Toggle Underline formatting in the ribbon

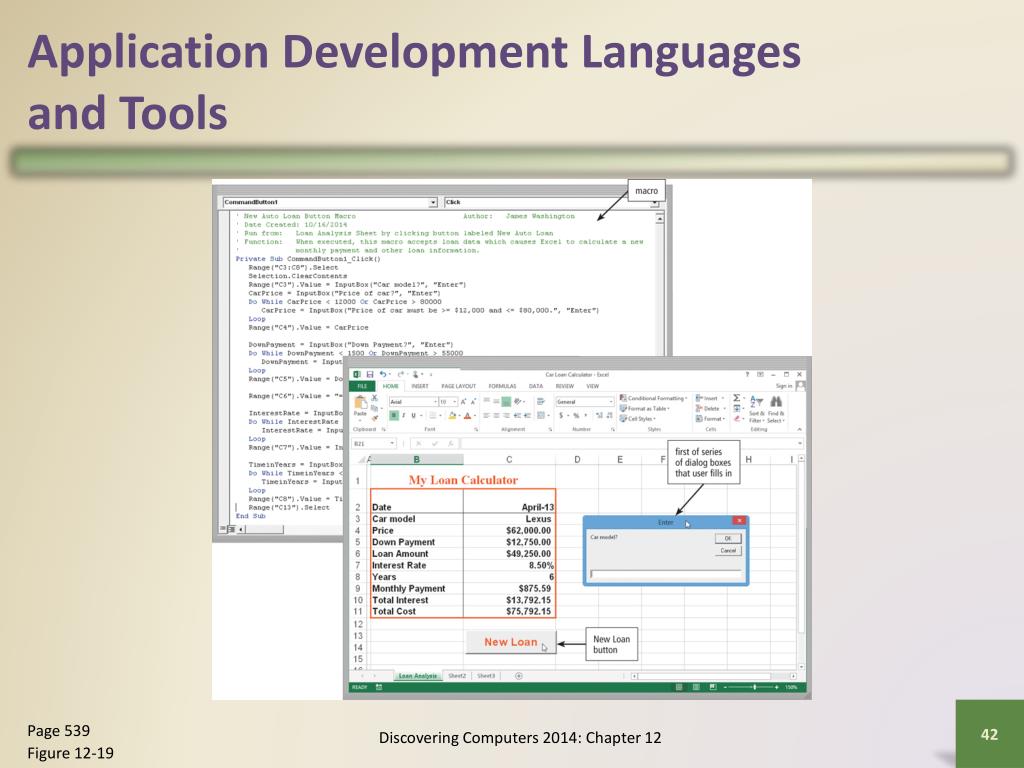[411, 415]
